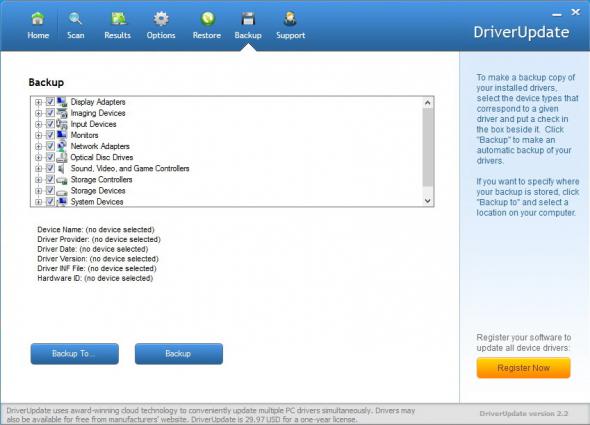The width and height of the screenshot is (590, 425).
Task: Uncheck the System Devices checkbox
Action: (50, 202)
